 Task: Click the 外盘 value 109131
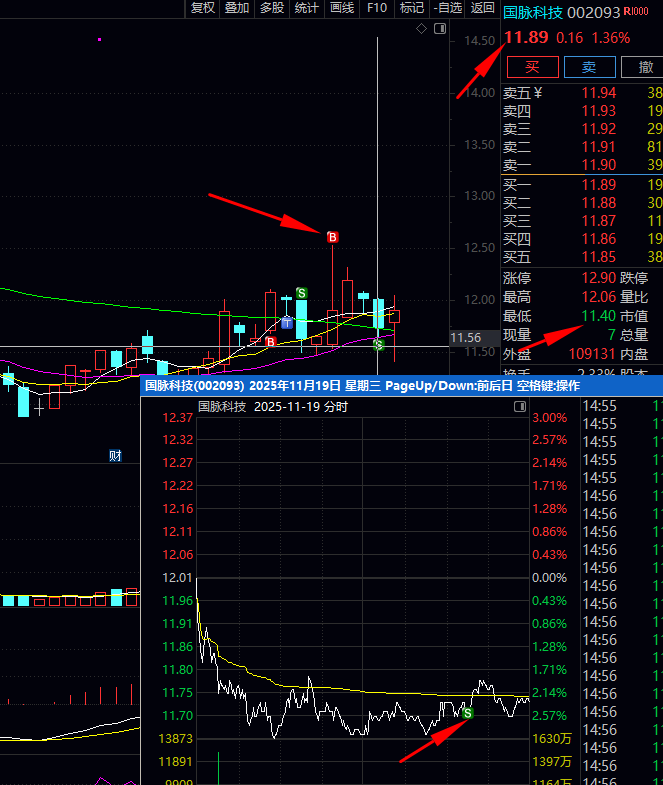tap(591, 354)
